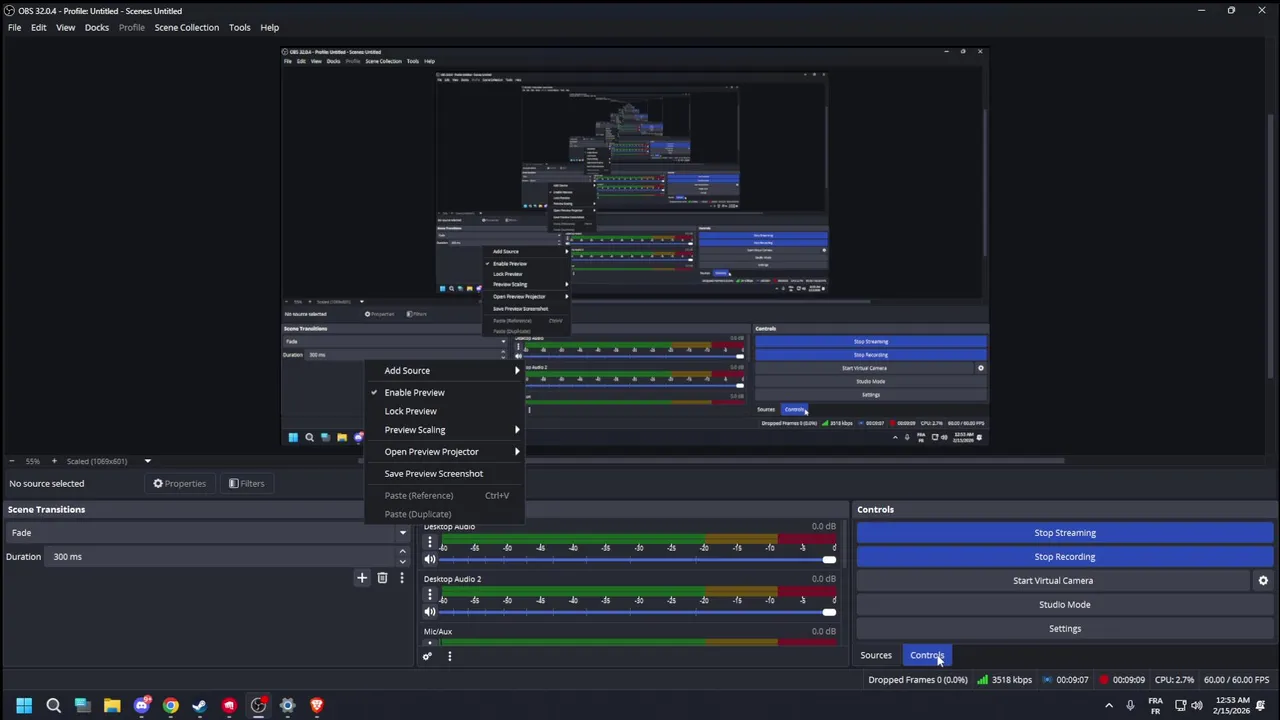Open the Docks menu
1280x720 pixels.
tap(97, 28)
